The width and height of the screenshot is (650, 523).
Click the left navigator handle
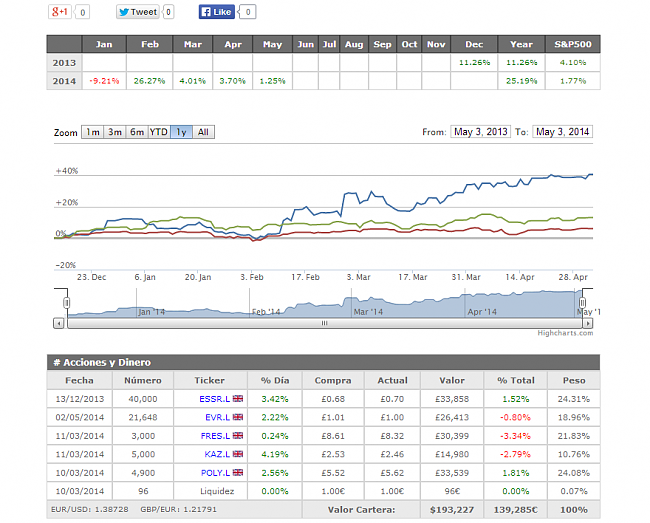pos(66,303)
